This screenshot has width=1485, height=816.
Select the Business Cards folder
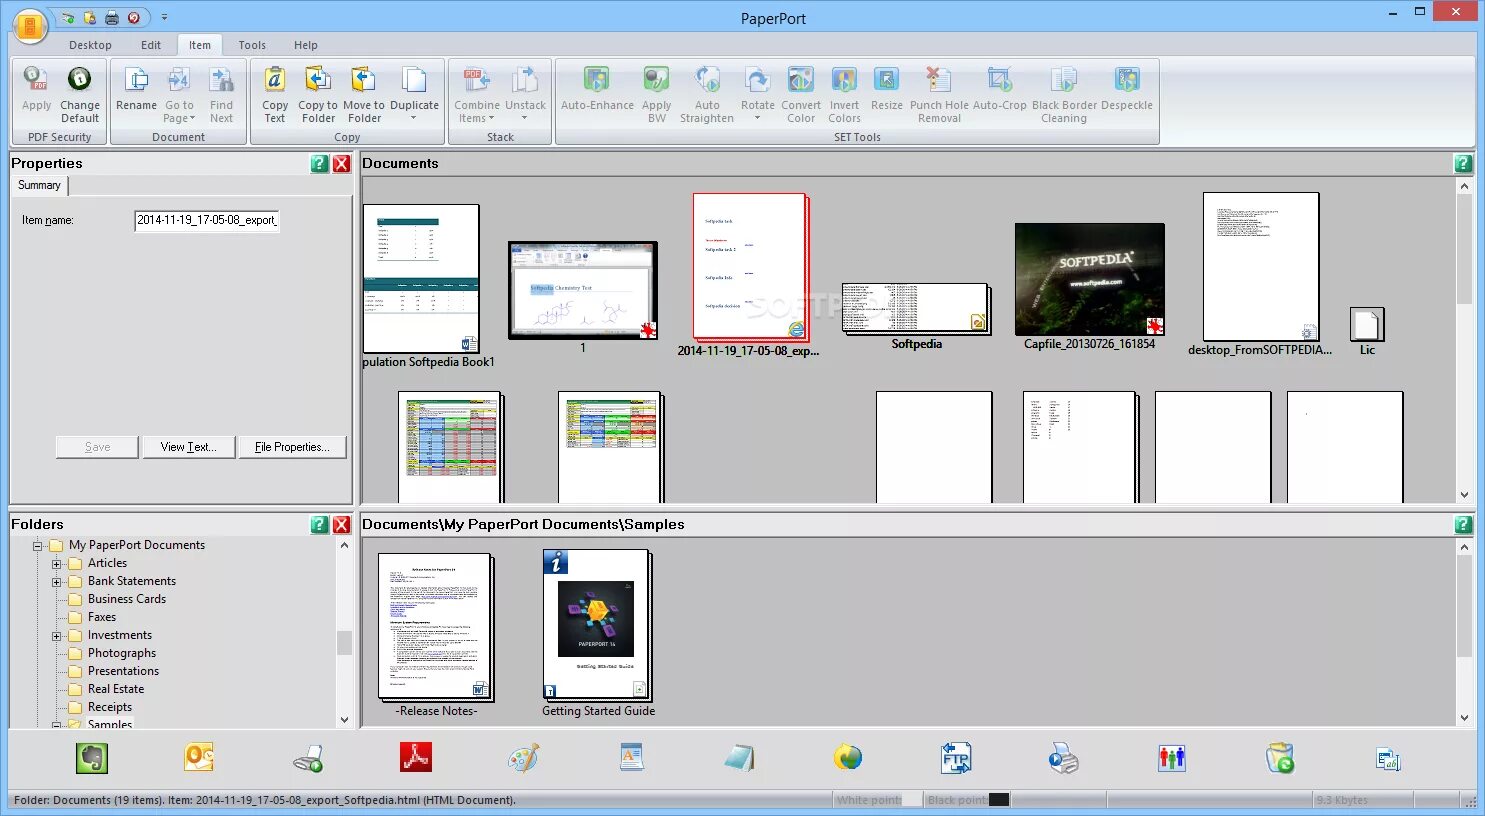point(126,599)
